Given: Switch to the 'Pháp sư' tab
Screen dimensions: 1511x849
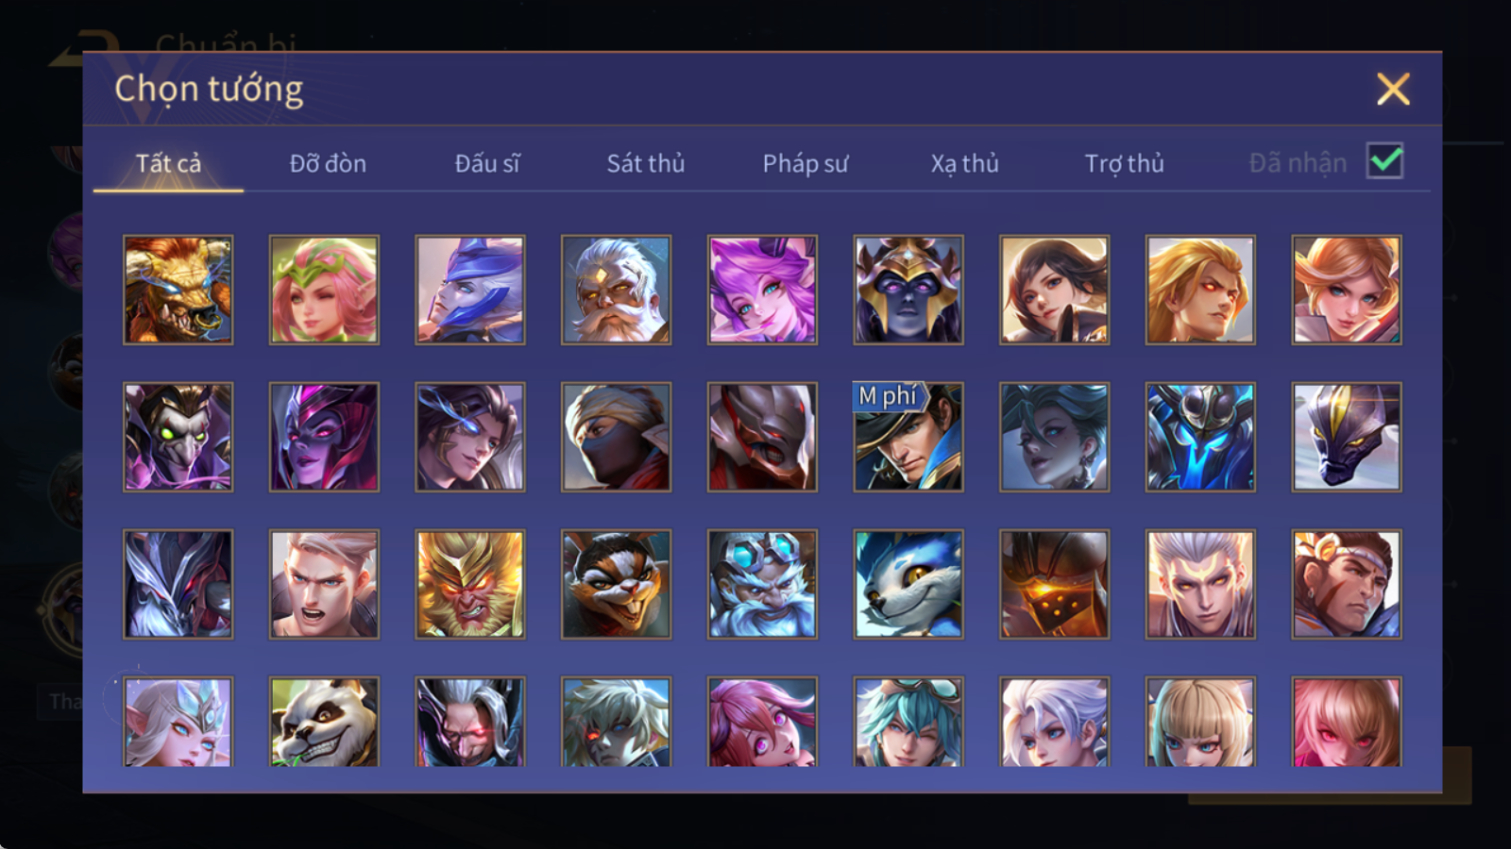Looking at the screenshot, I should click(x=805, y=163).
